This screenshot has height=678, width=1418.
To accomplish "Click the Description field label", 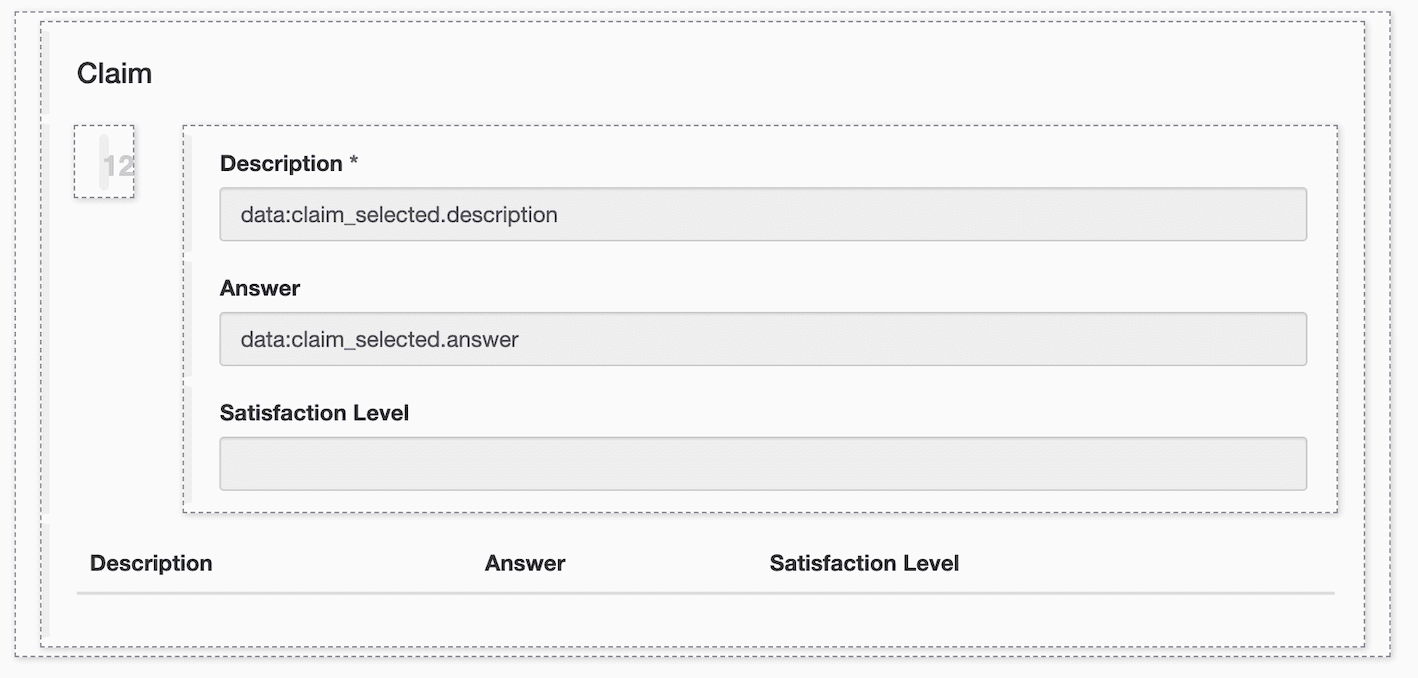I will tap(280, 163).
